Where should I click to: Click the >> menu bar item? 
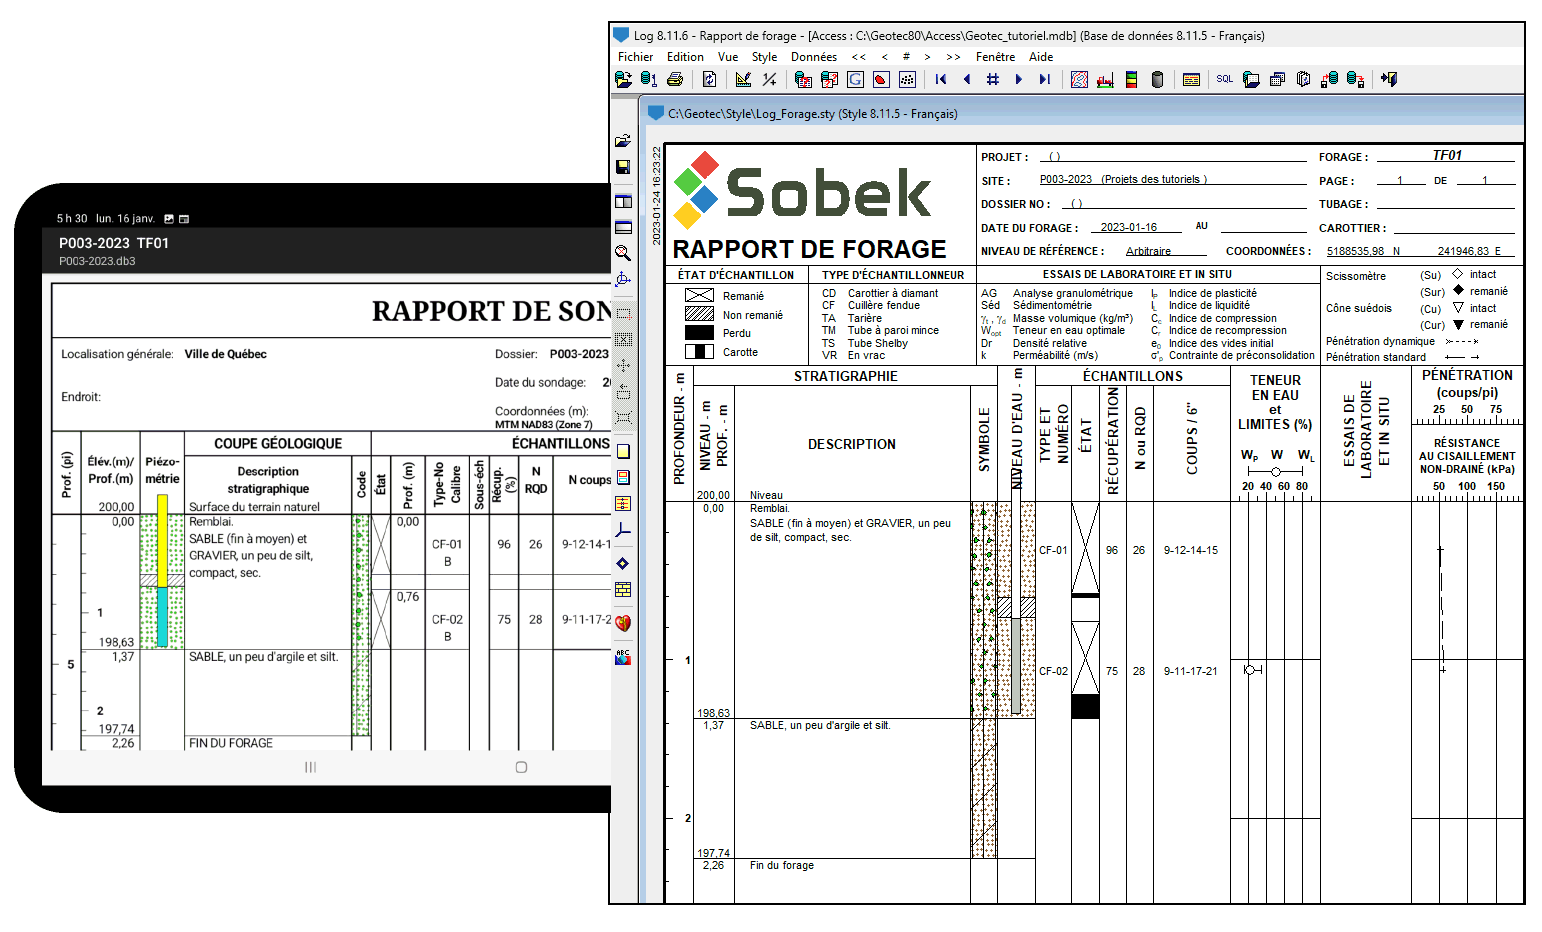click(x=953, y=57)
